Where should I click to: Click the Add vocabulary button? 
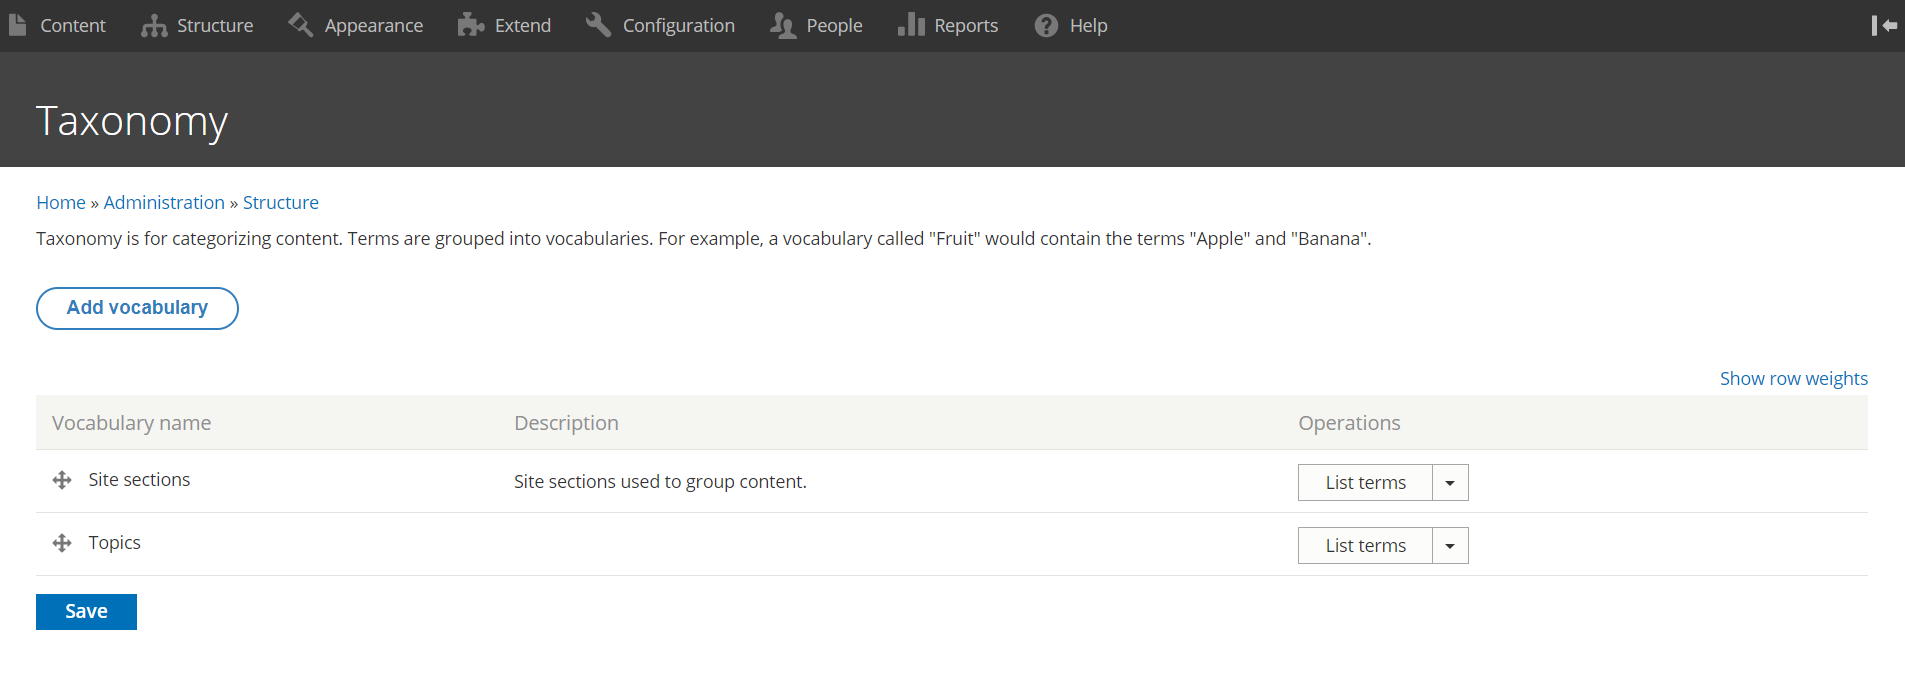137,308
